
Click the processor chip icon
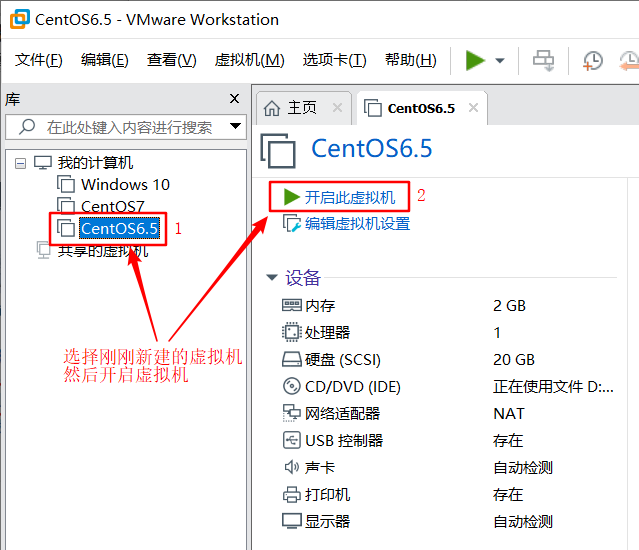pyautogui.click(x=292, y=332)
